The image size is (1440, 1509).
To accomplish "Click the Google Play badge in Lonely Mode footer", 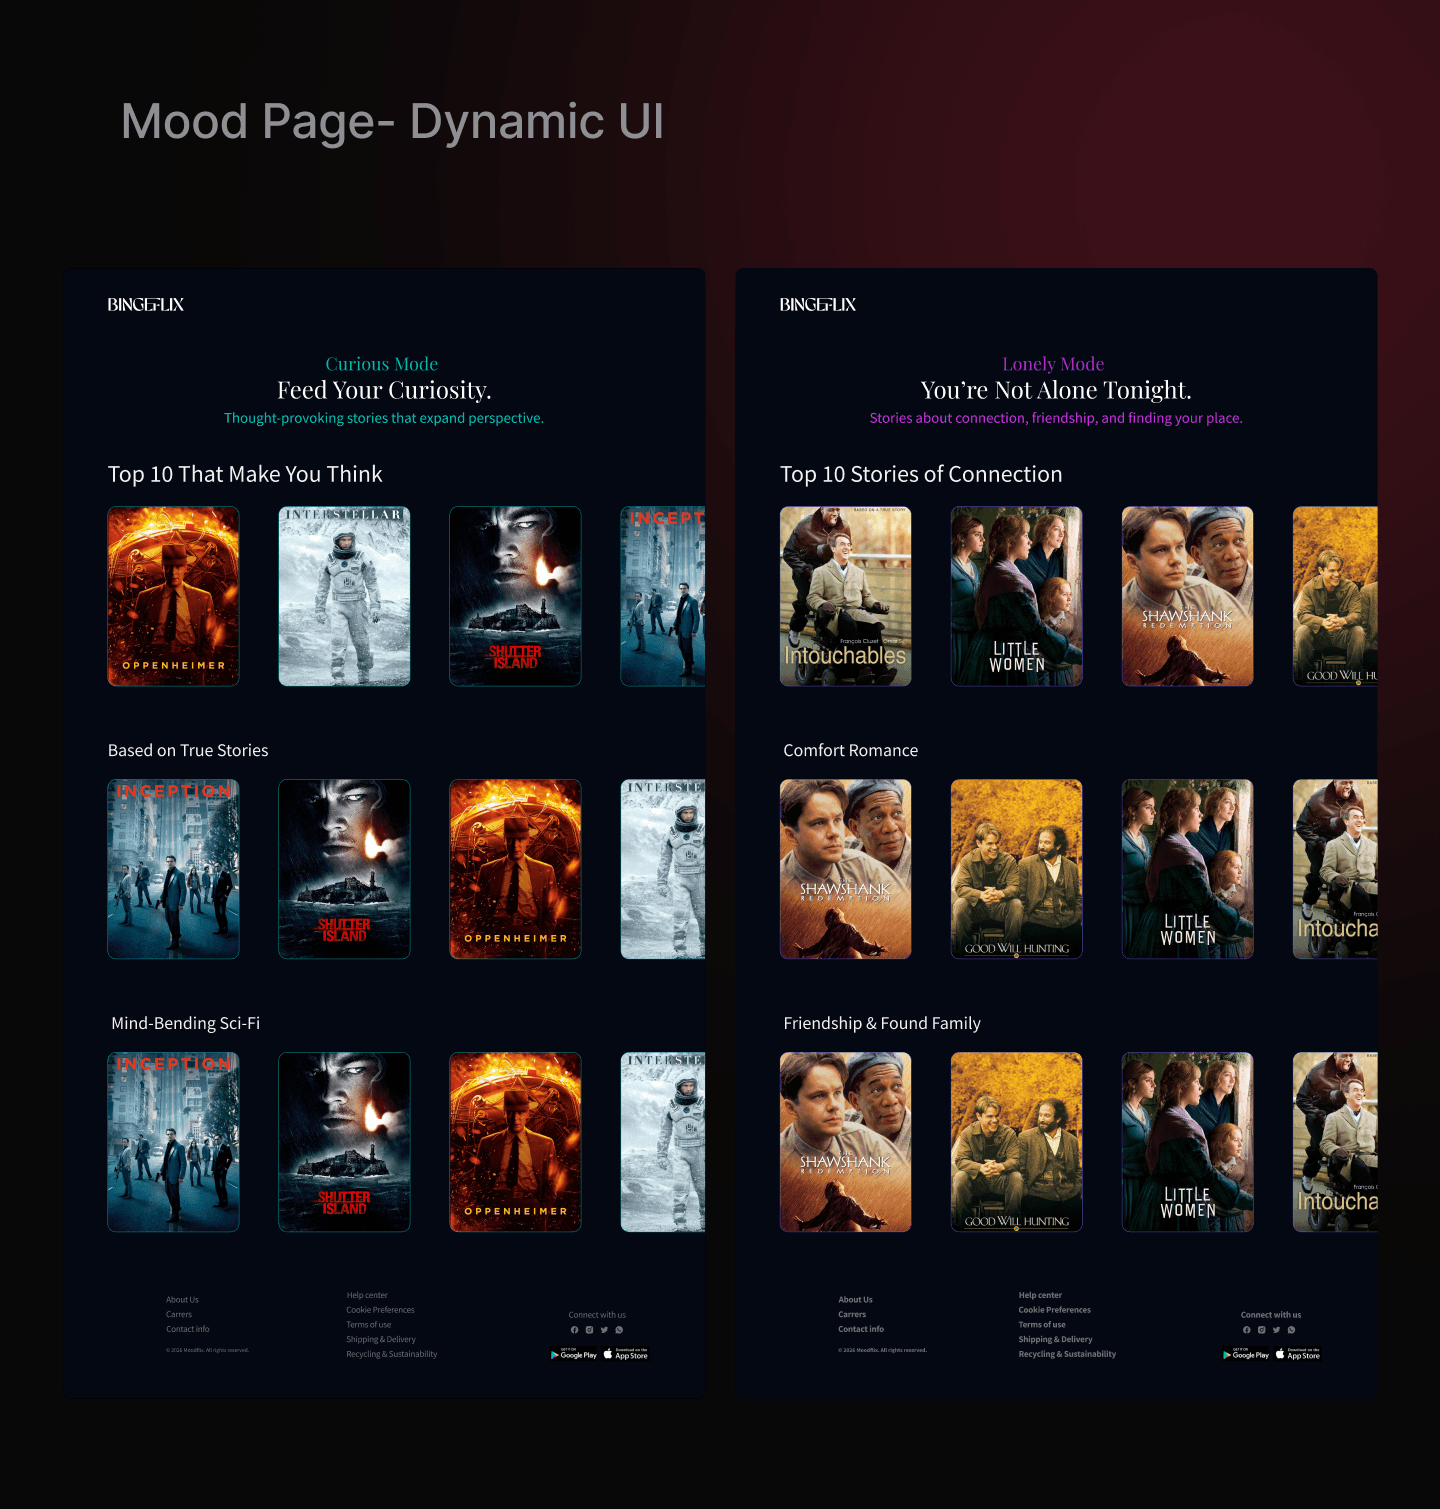I will [1245, 1355].
